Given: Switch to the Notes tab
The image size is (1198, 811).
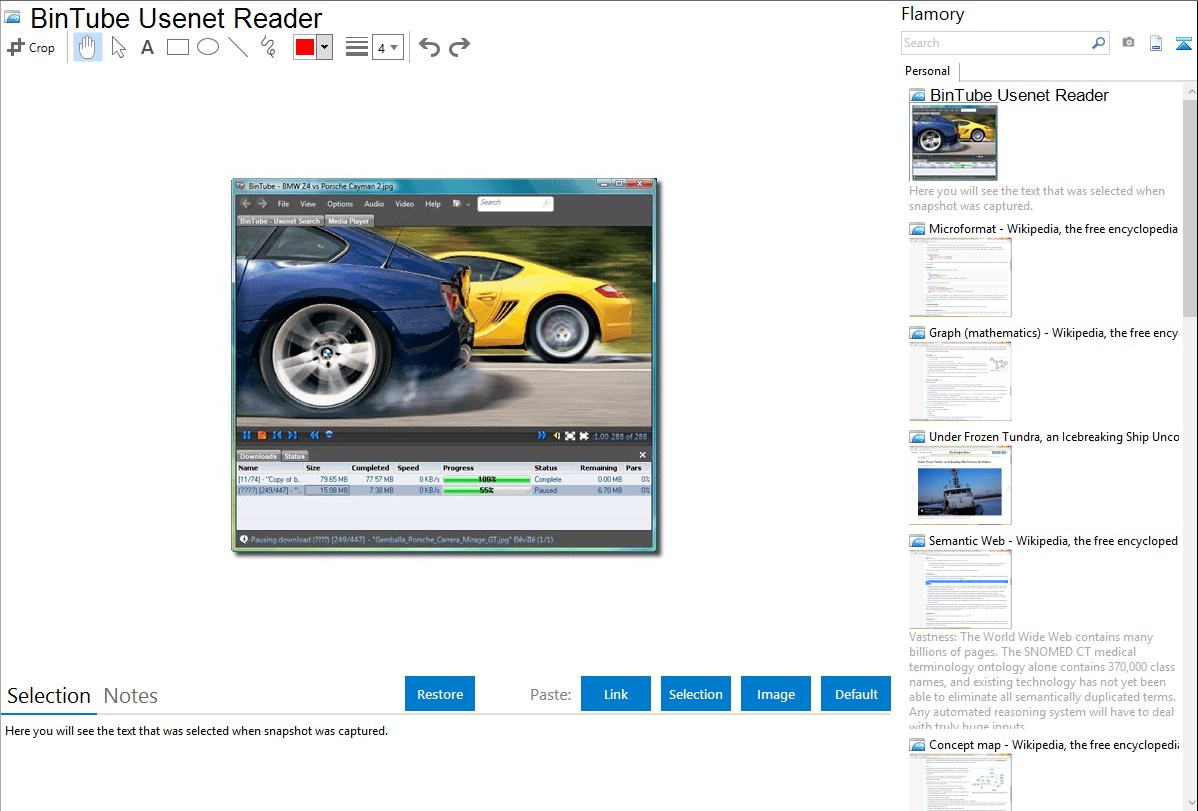Looking at the screenshot, I should (x=131, y=696).
